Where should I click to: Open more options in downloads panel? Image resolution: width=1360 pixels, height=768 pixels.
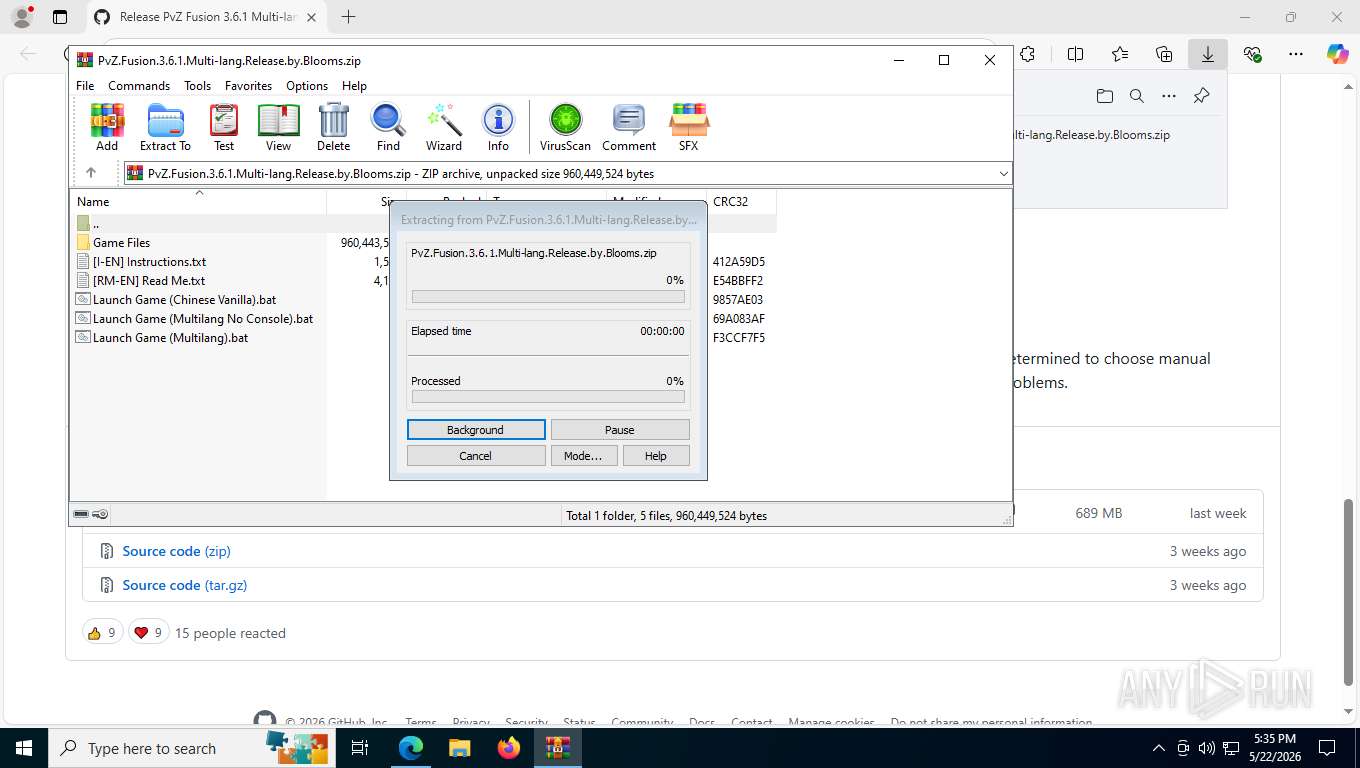pos(1168,96)
